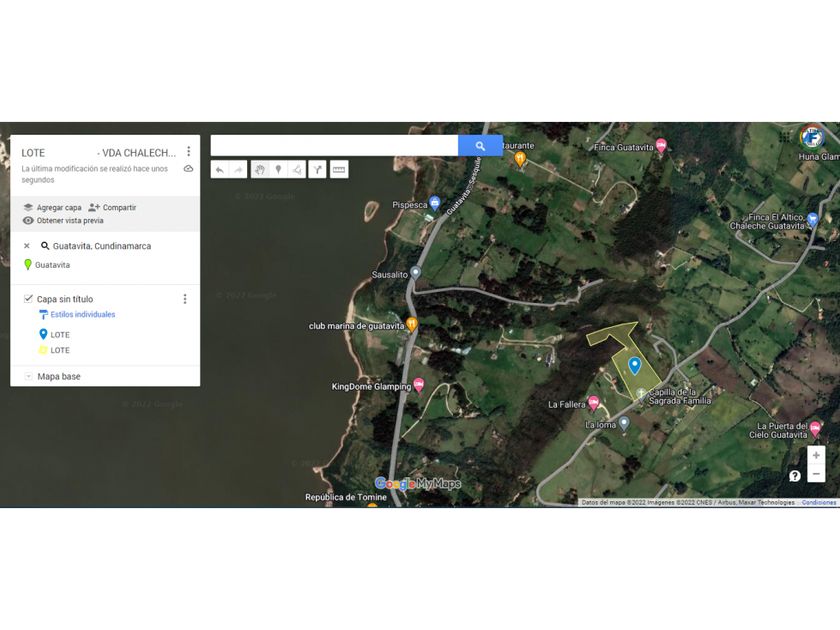This screenshot has width=840, height=630.
Task: Select the add directions tool
Action: 317,170
